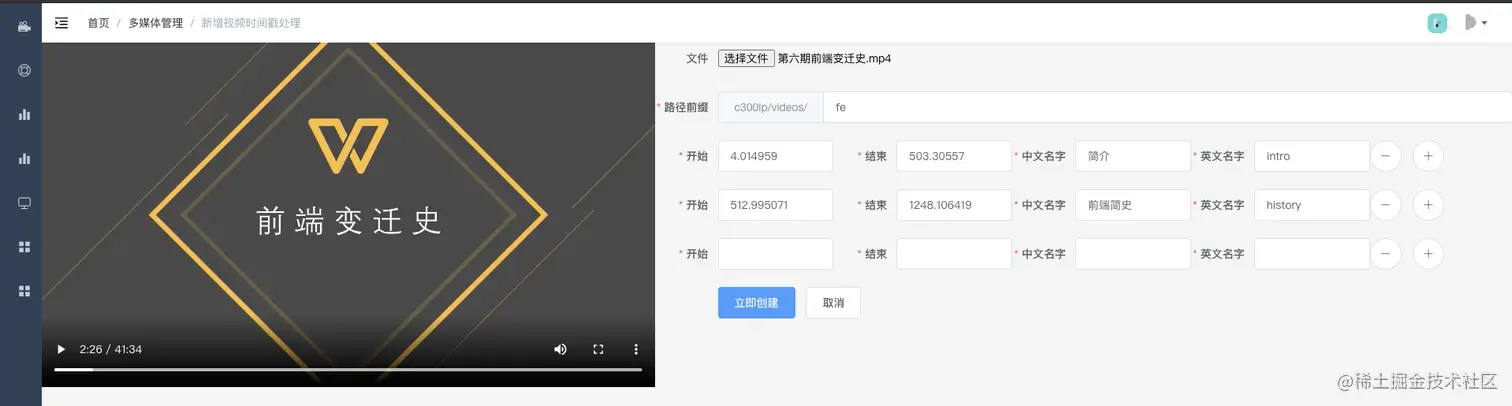
Task: Focus 中文名字 field containing 前端简史
Action: pos(1133,205)
